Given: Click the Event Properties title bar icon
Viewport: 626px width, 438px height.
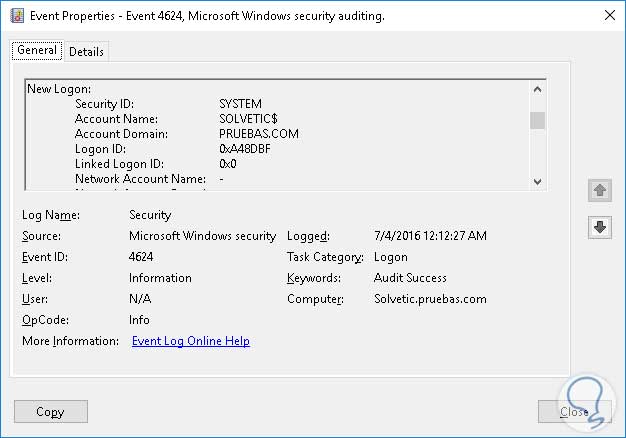Looking at the screenshot, I should 17,17.
